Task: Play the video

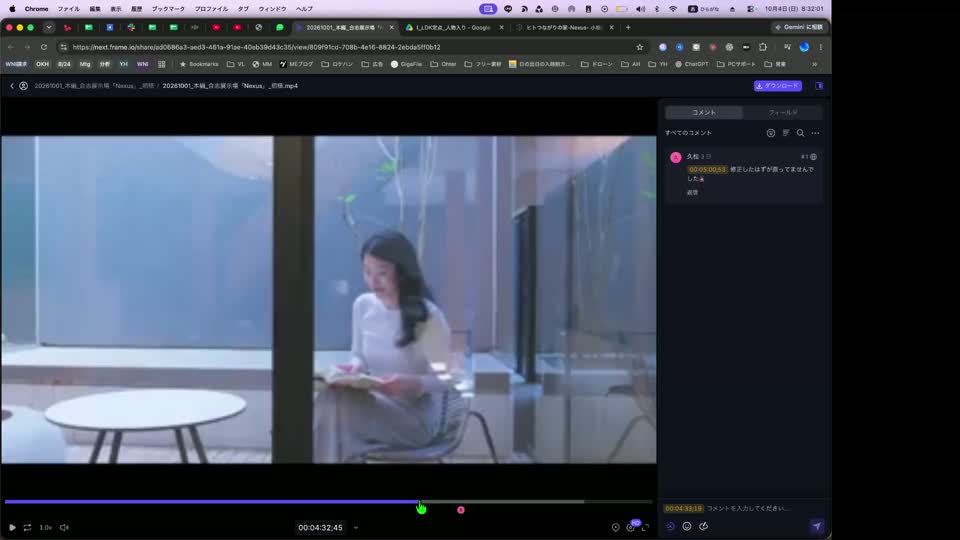Action: 12,527
